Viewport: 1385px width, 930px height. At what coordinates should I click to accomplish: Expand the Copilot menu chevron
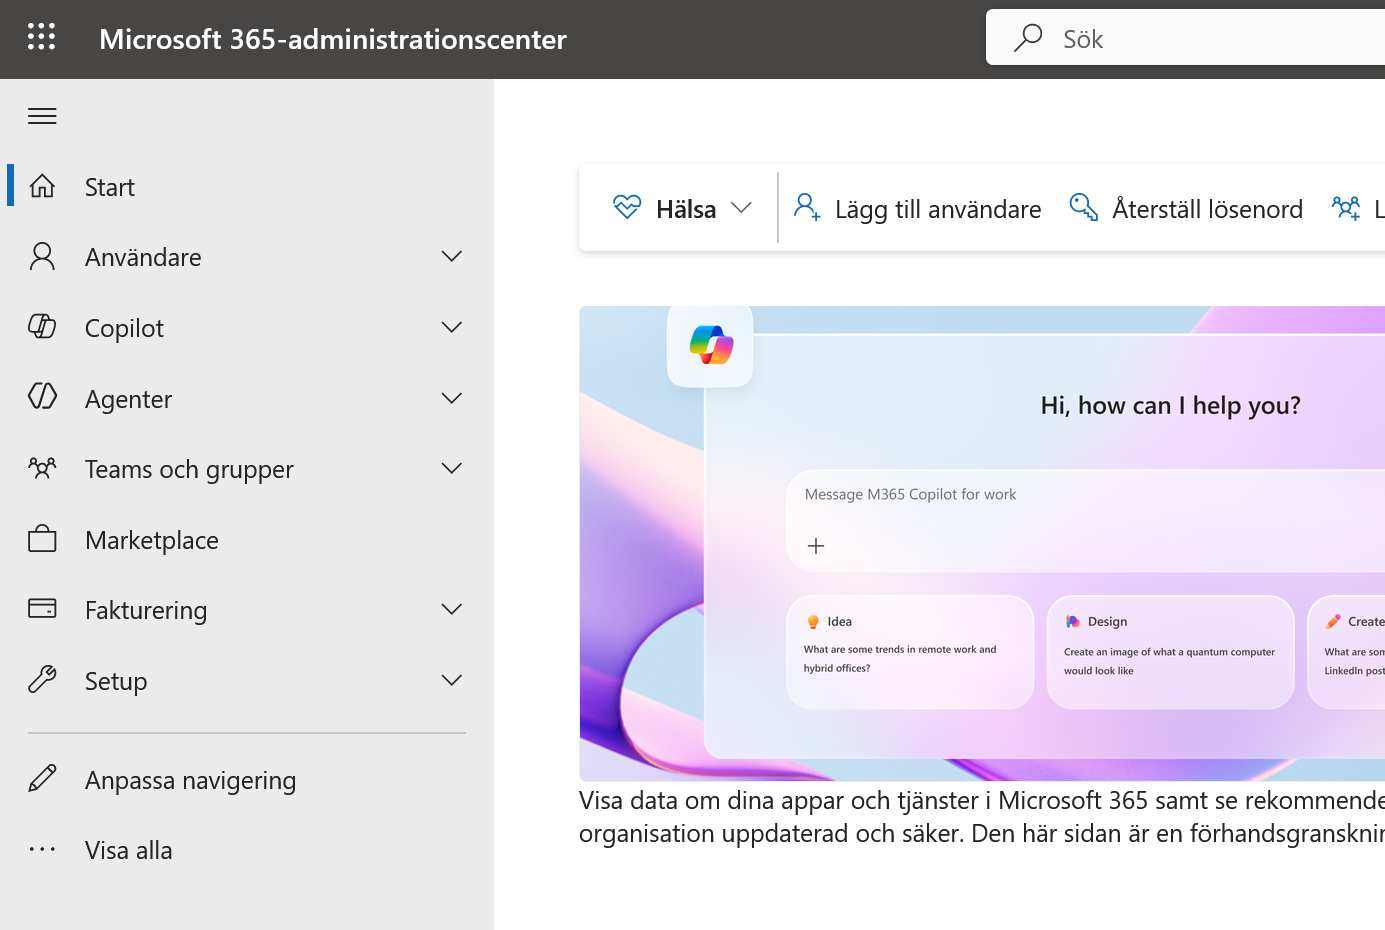pos(452,328)
